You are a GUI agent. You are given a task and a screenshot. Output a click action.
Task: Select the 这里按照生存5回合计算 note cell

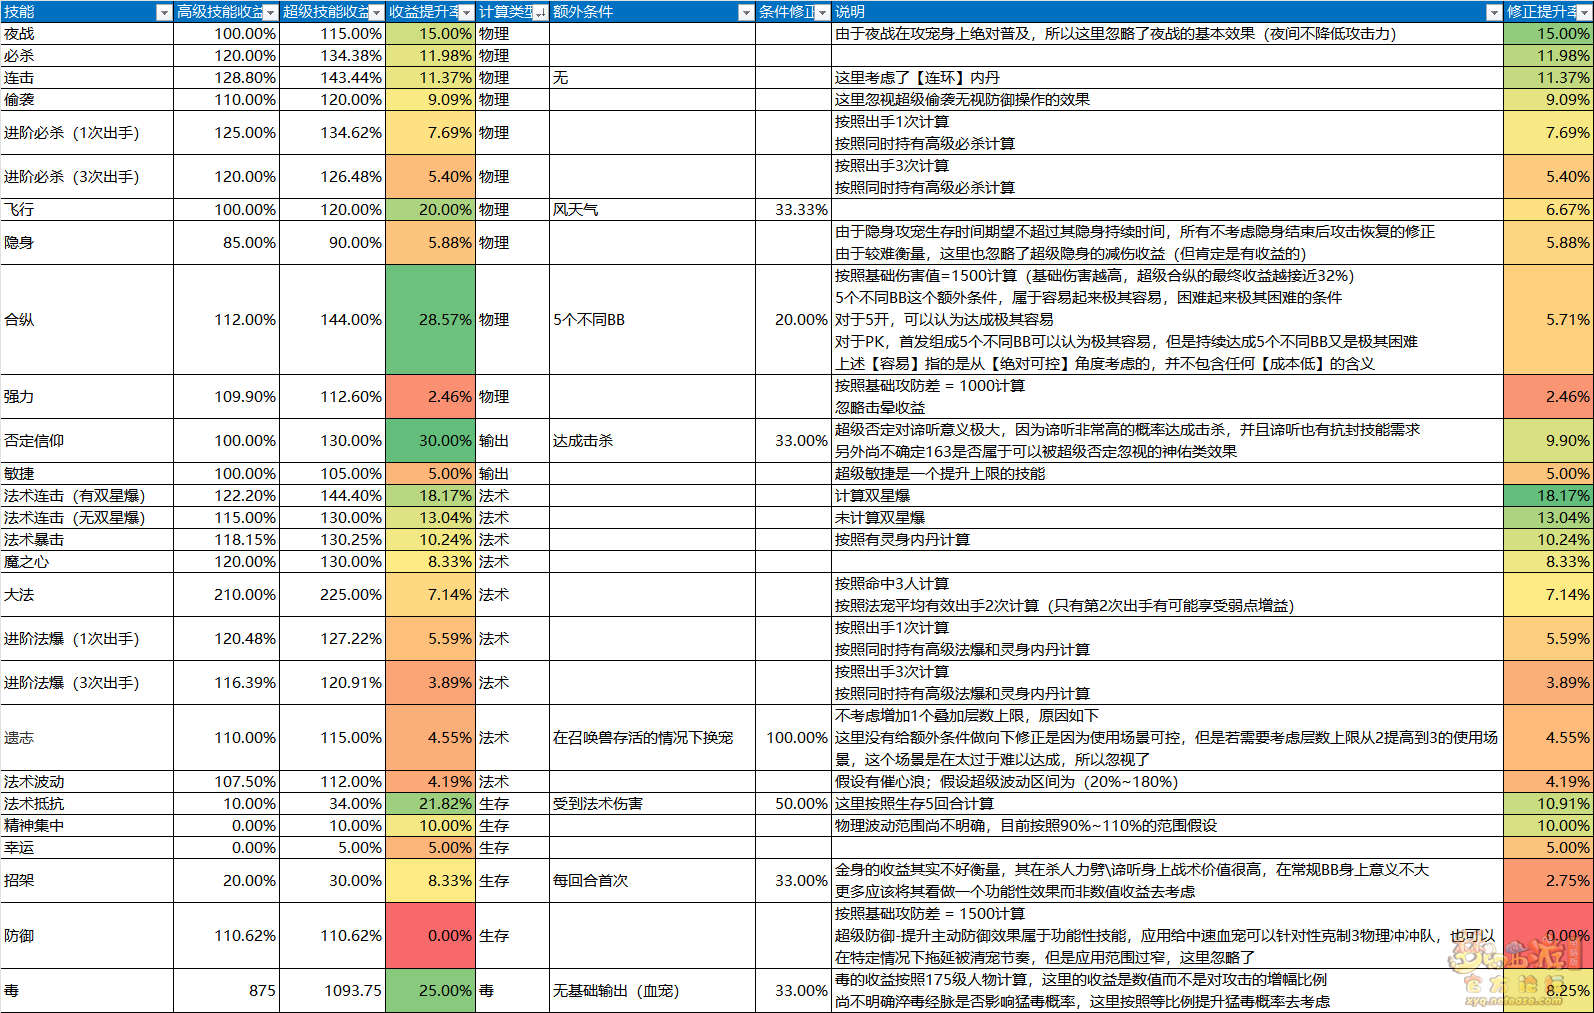1167,804
